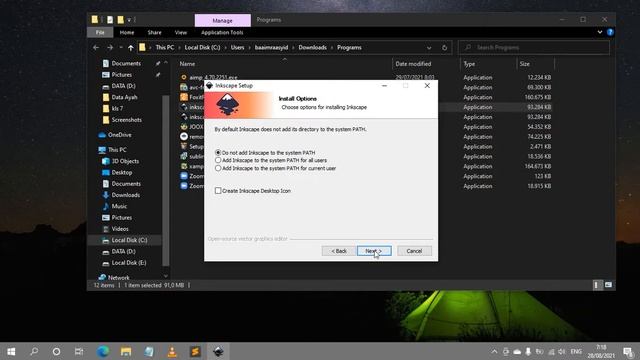Screen dimensions: 640x360
Task: Select Local Disk (E:) in navigation pane
Action: pyautogui.click(x=129, y=262)
